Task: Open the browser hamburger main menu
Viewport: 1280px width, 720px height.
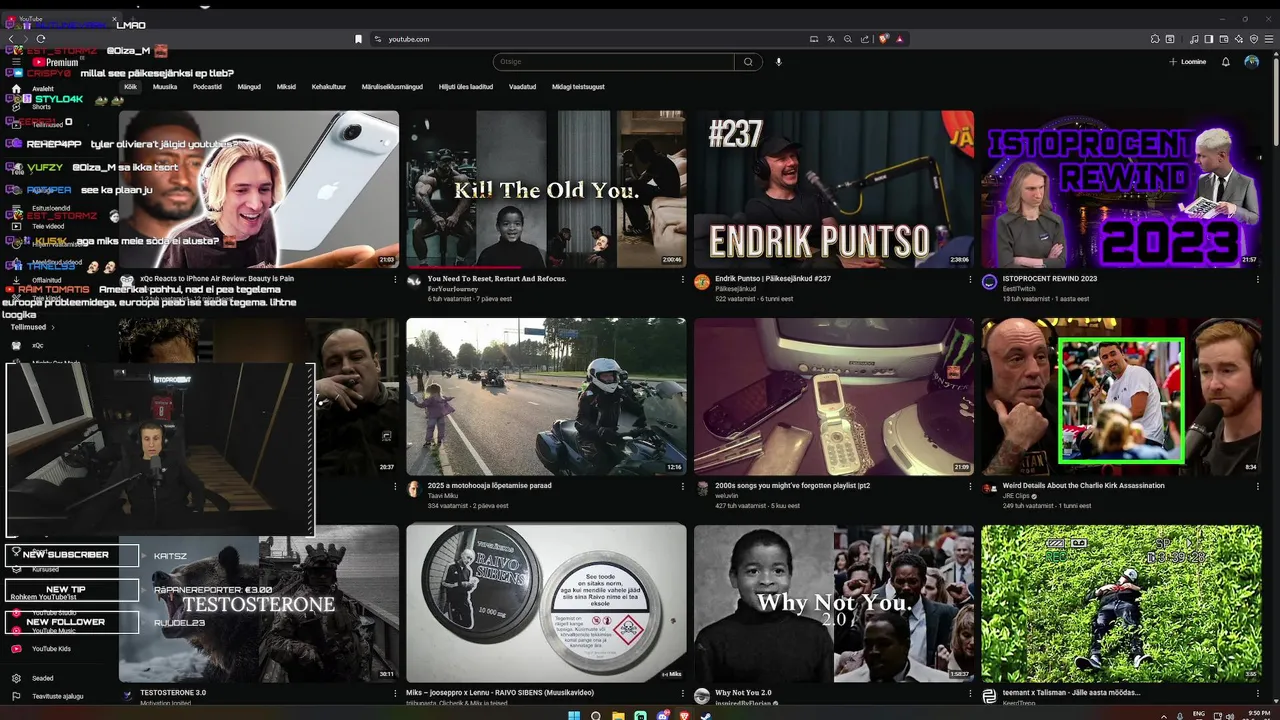Action: point(1268,39)
